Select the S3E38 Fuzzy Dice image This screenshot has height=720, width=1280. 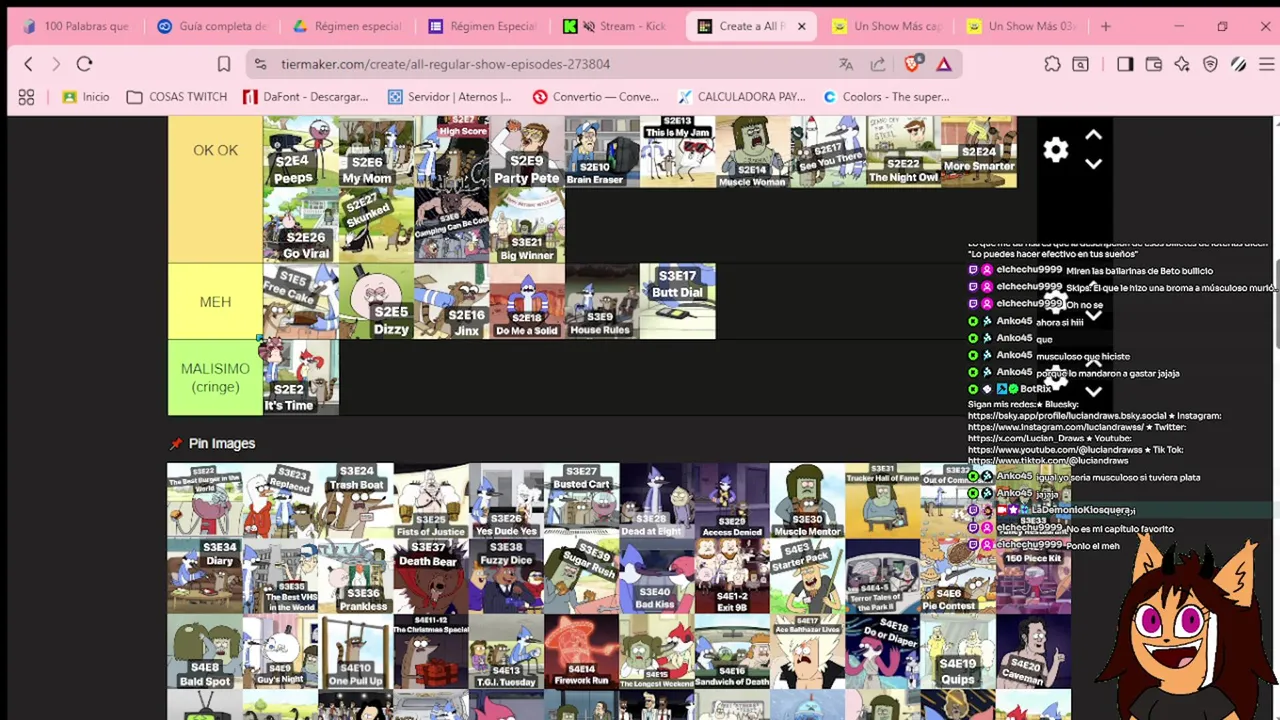tap(506, 576)
